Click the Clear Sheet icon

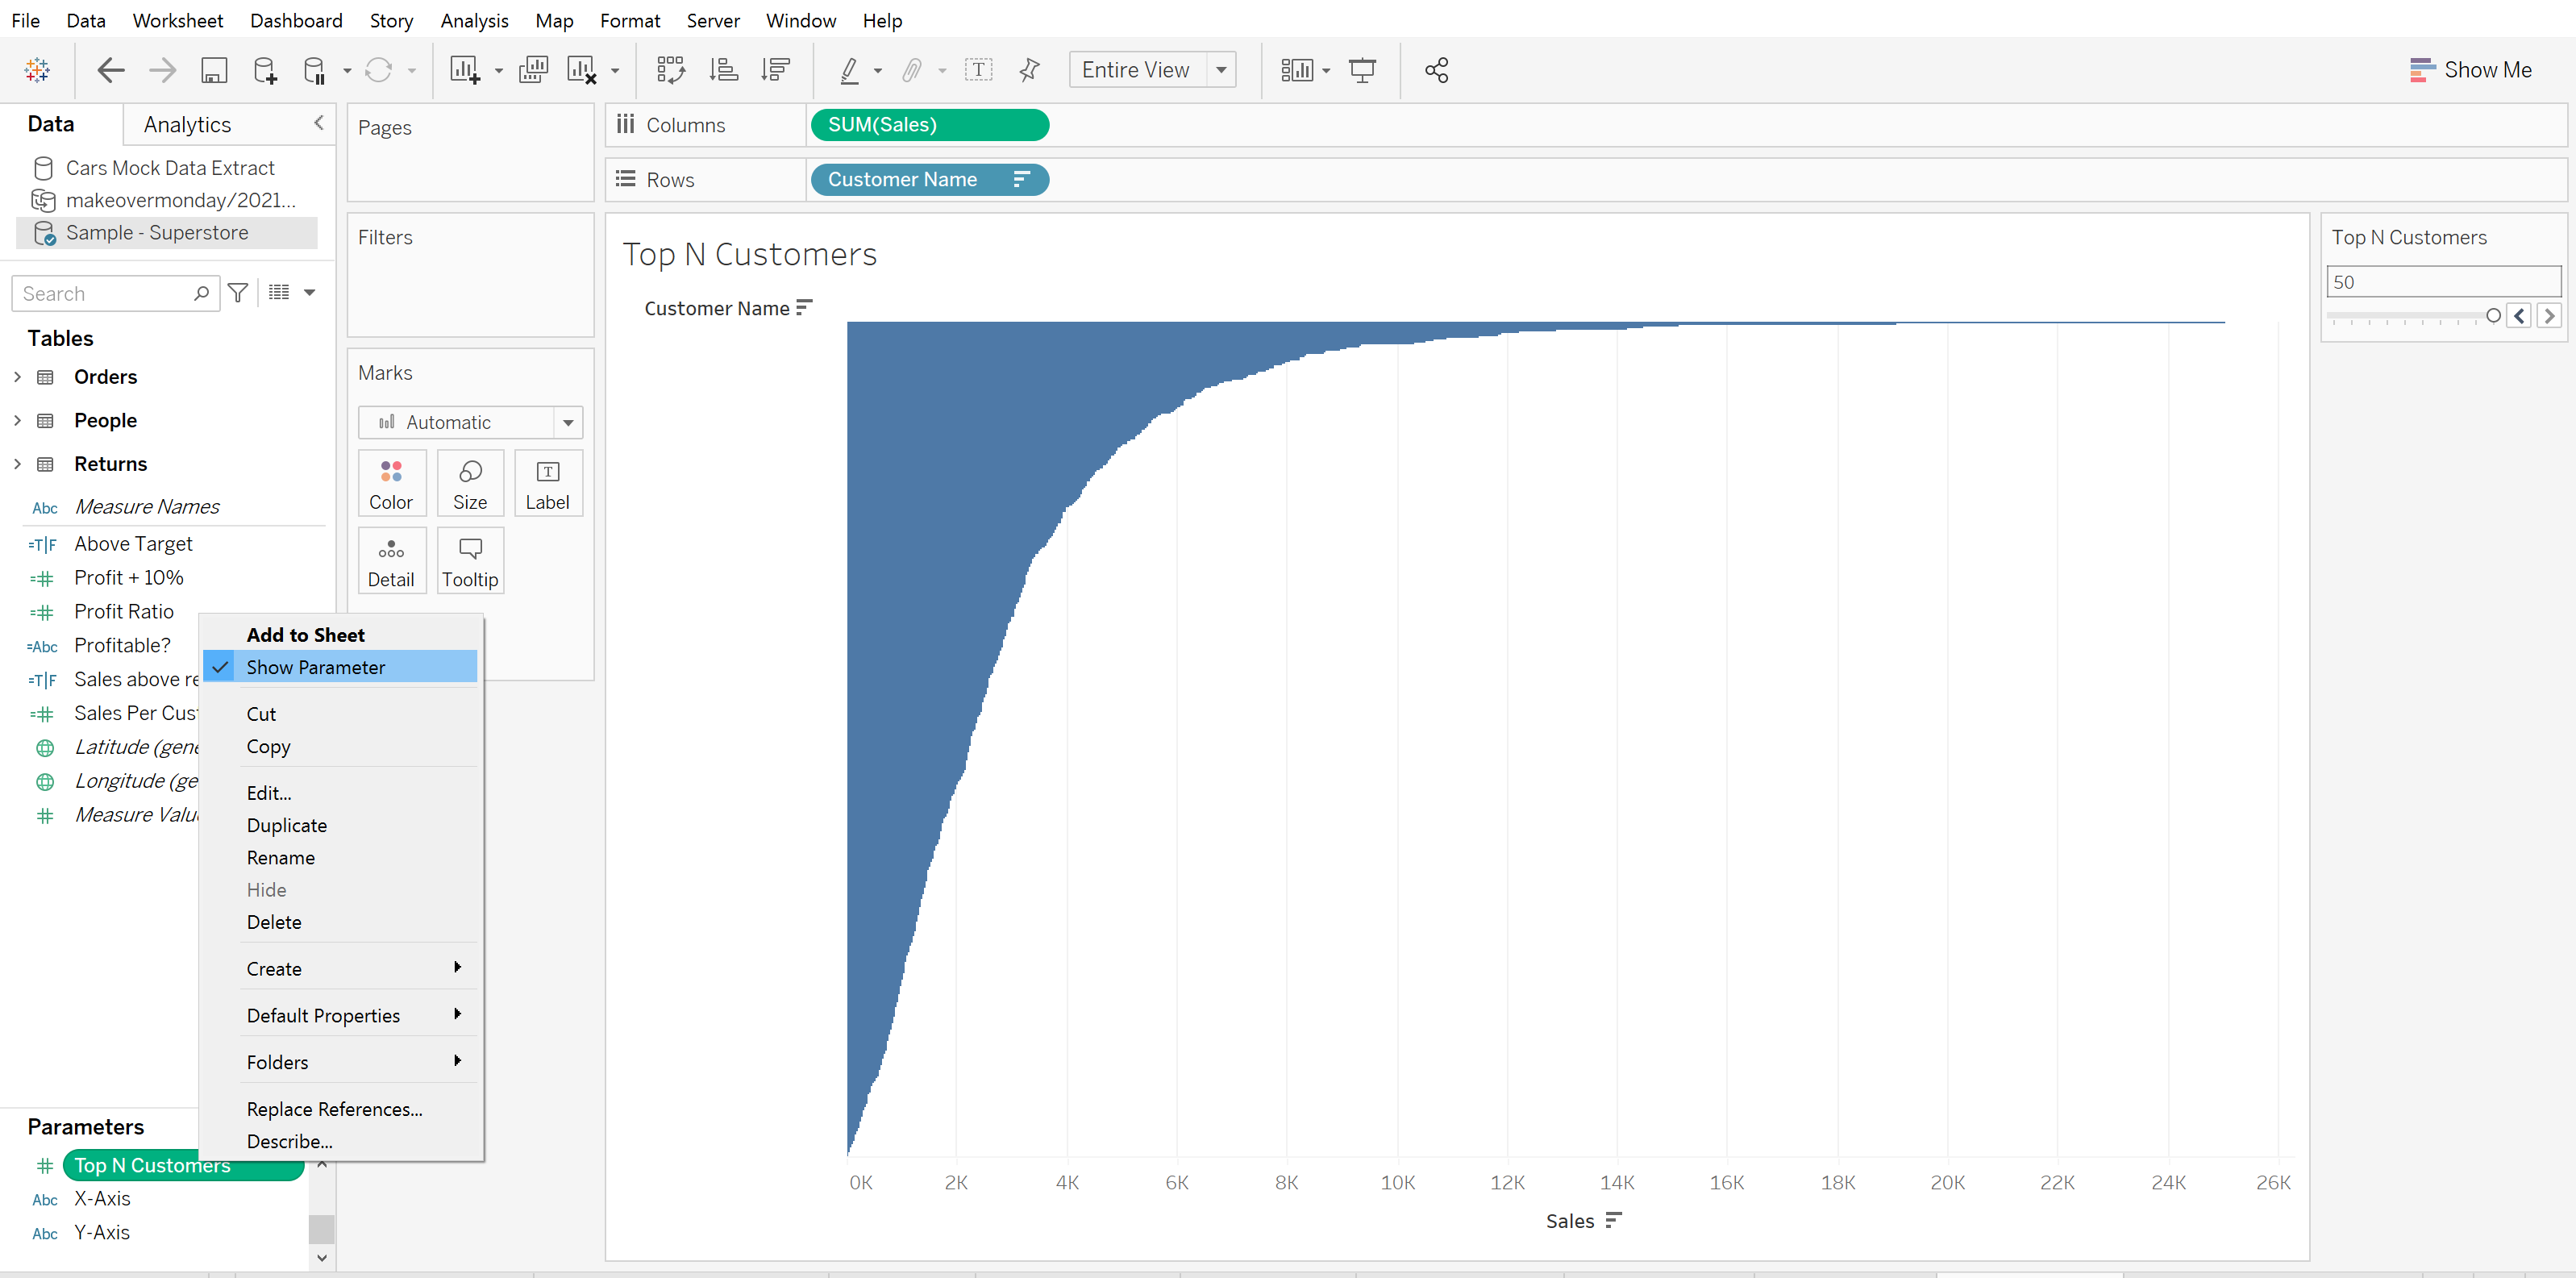(582, 70)
